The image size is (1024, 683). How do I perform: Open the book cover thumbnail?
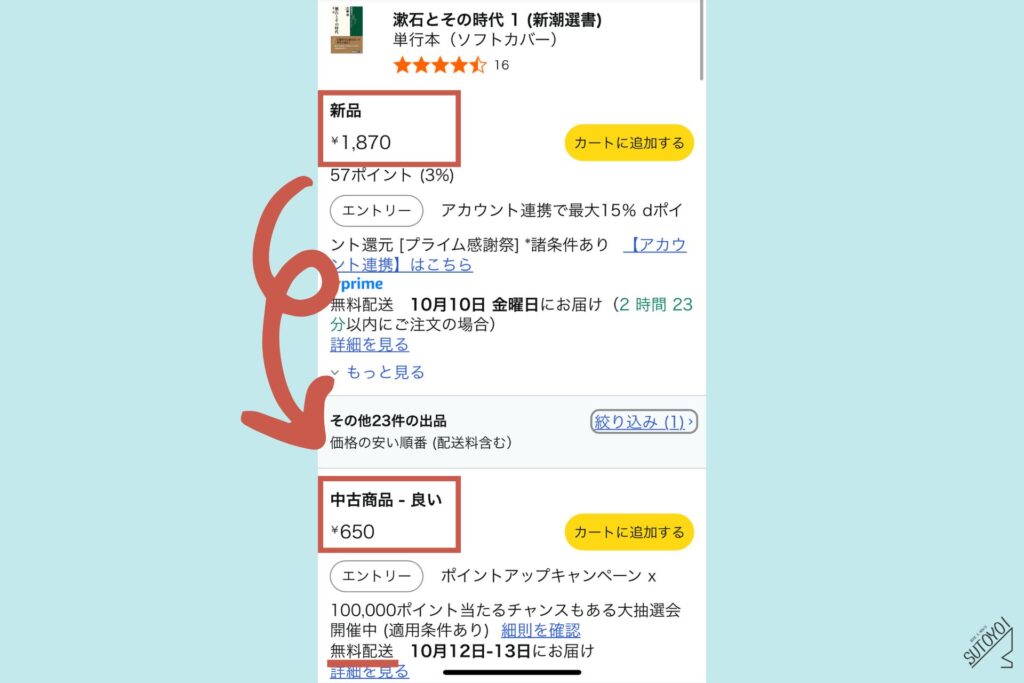coord(347,29)
